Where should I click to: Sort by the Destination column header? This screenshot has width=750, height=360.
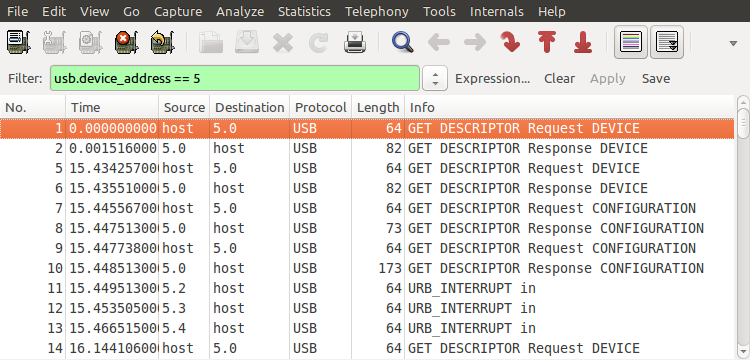tap(250, 108)
